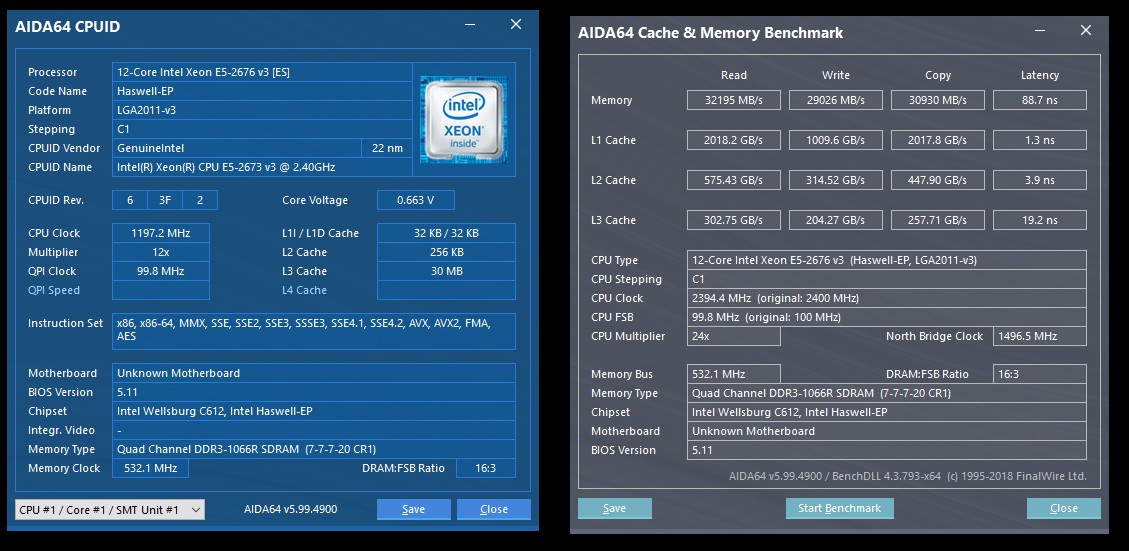1129x551 pixels.
Task: Click the Intel Xeon inside logo
Action: (x=464, y=119)
